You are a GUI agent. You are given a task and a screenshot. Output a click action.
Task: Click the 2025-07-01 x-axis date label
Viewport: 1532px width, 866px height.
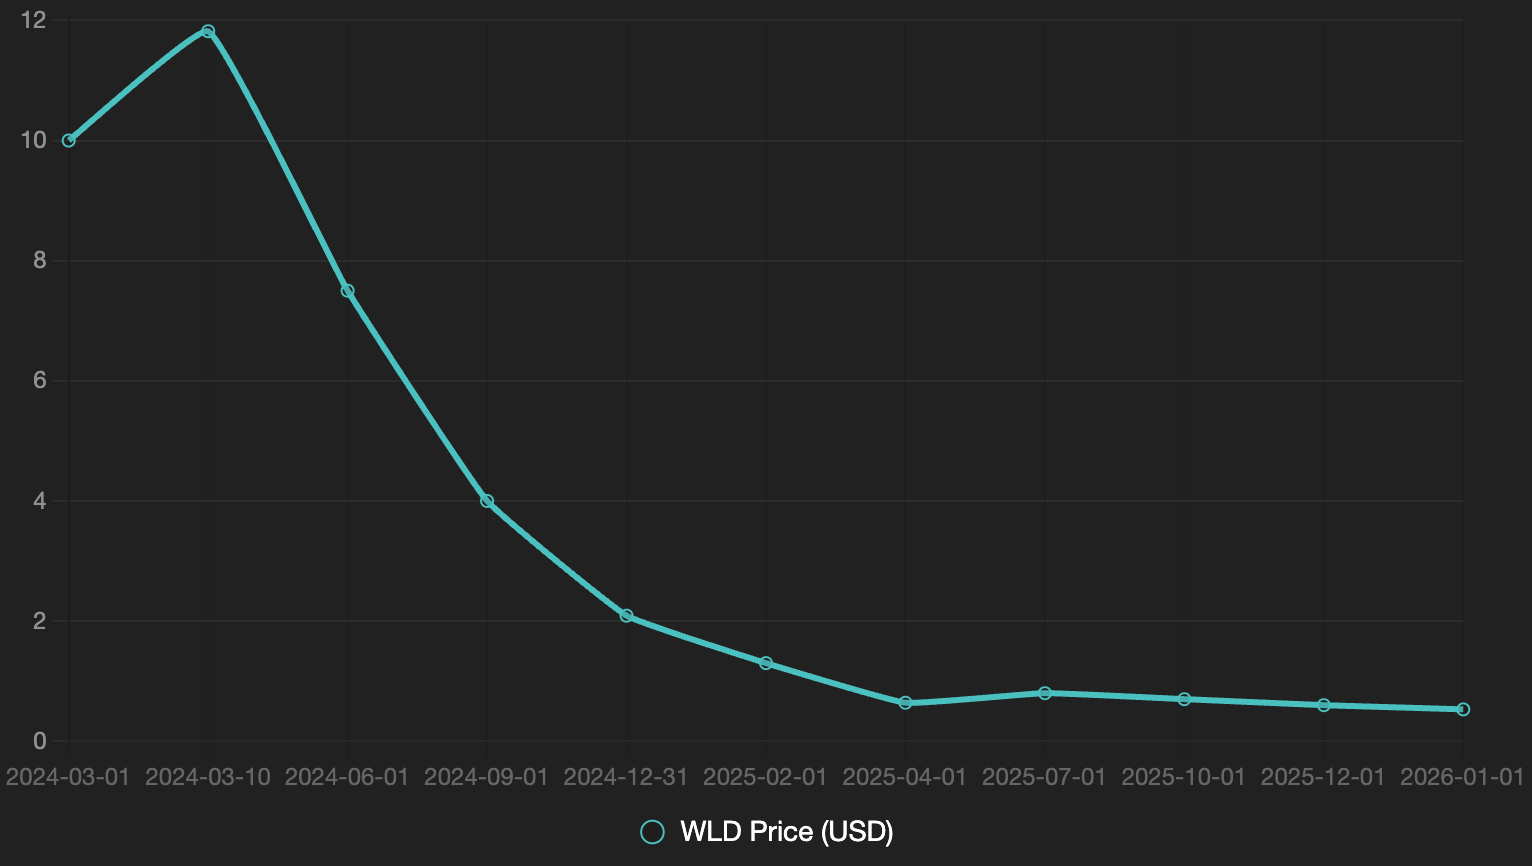[1045, 777]
